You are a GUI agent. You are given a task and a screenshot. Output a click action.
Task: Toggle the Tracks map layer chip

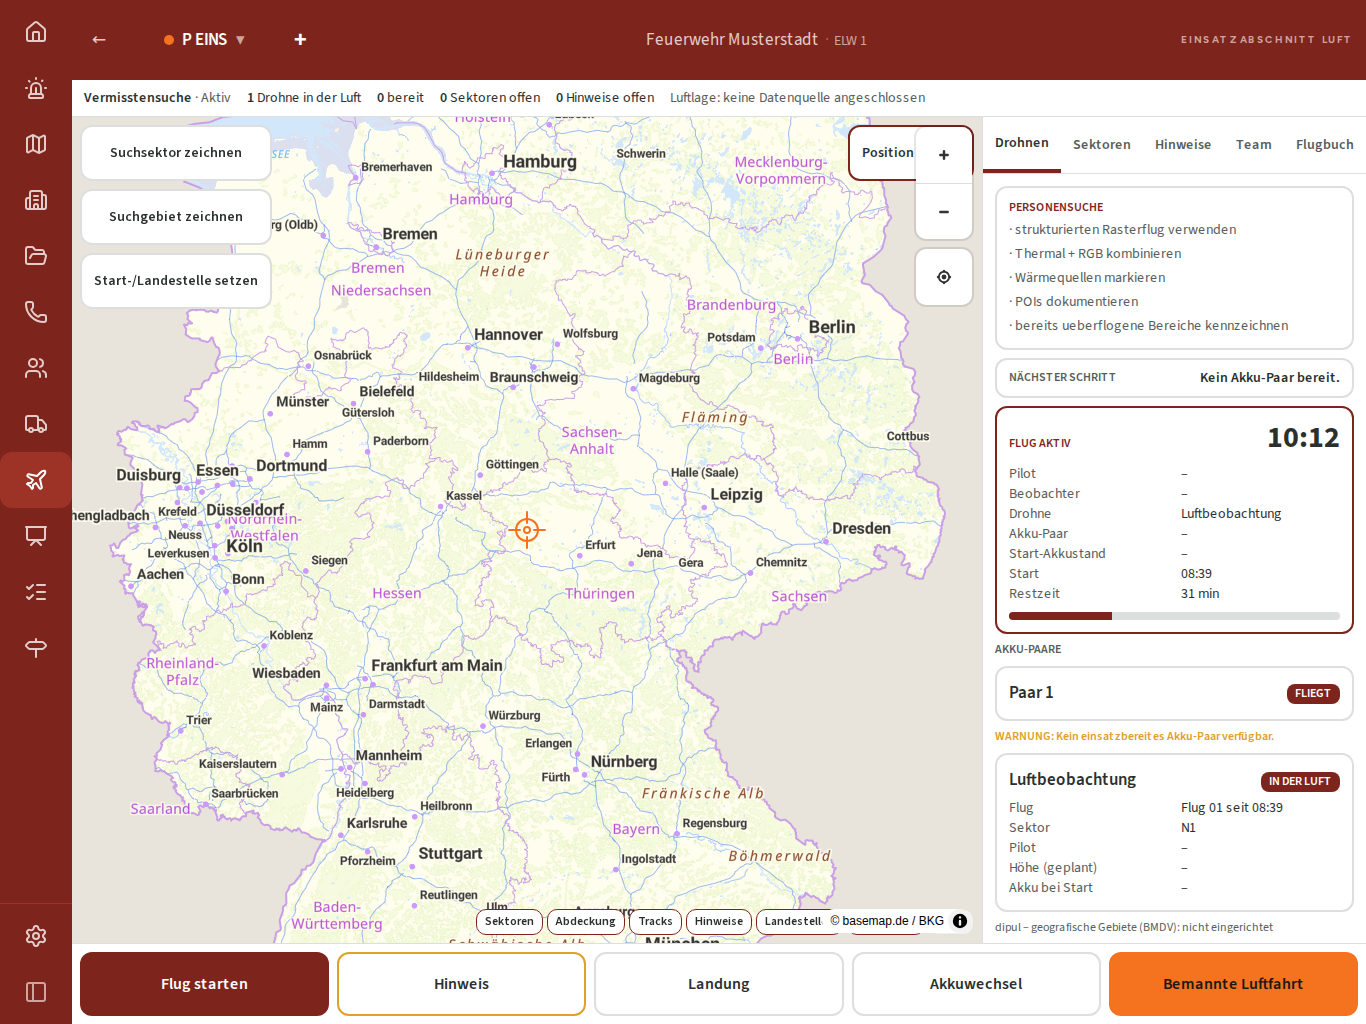click(656, 922)
